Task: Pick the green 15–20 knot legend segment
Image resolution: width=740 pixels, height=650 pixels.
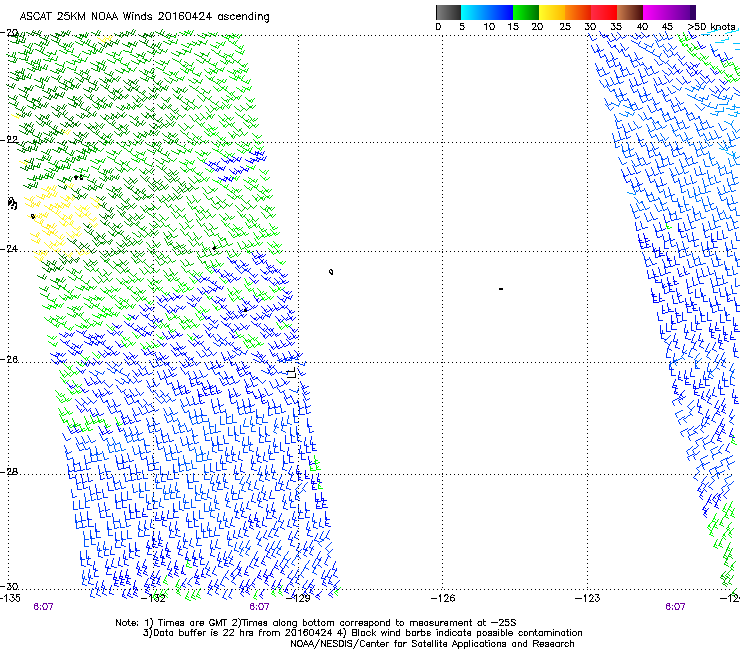Action: (x=526, y=12)
